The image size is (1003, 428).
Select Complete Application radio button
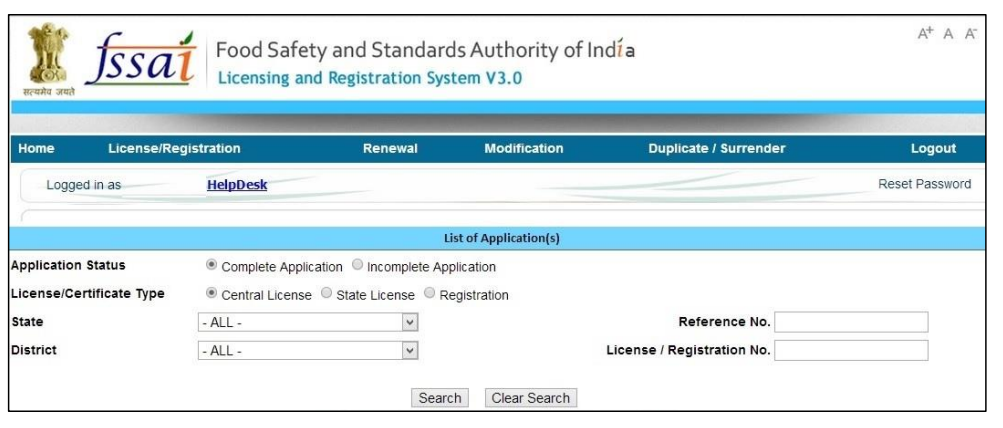(211, 266)
